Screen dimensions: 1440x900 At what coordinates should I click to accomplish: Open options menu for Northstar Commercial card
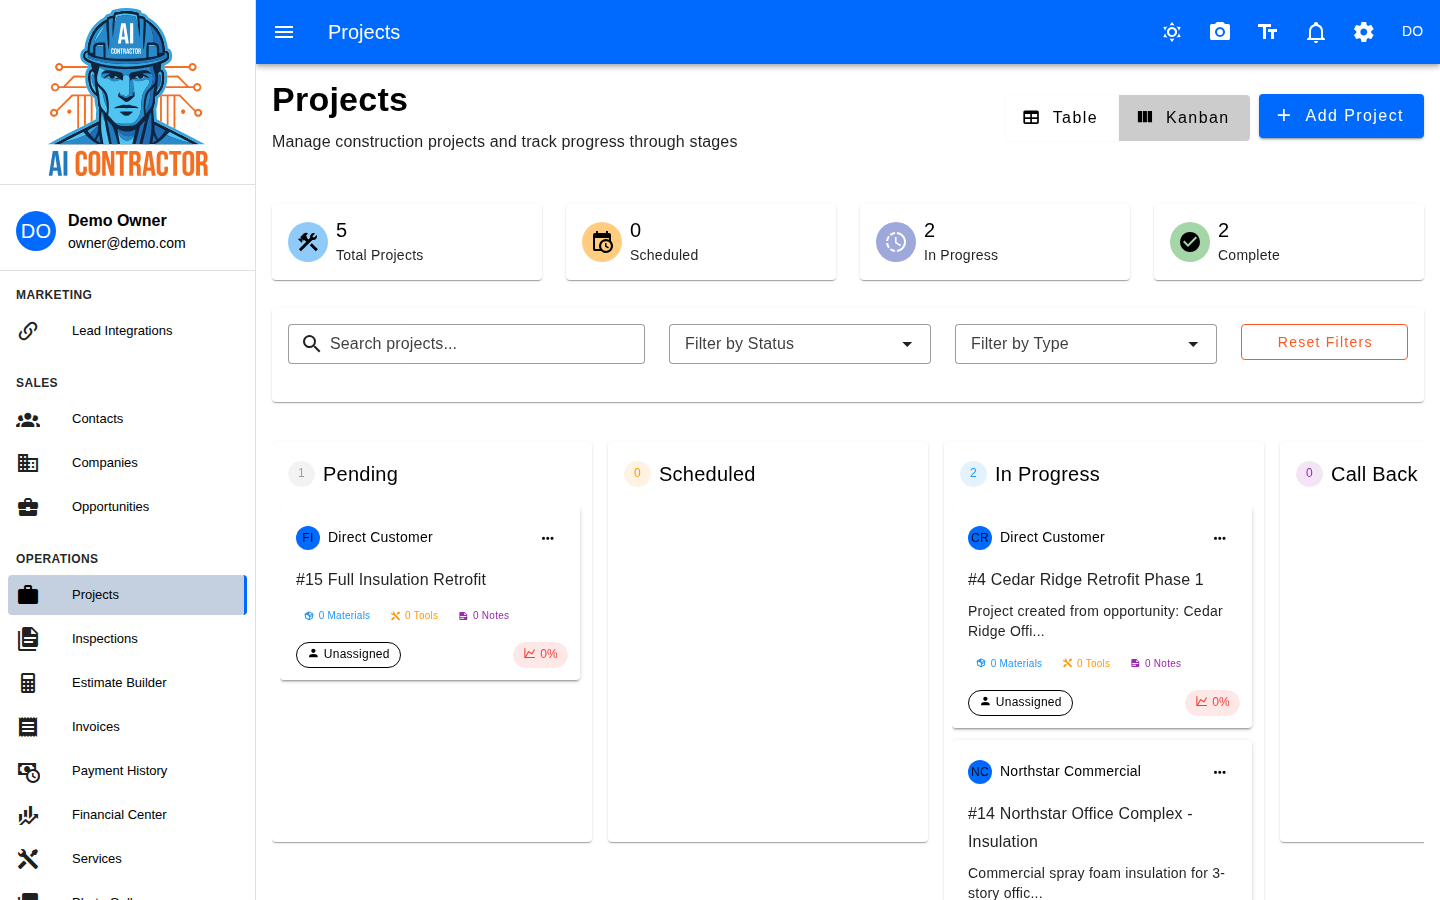pyautogui.click(x=1220, y=772)
